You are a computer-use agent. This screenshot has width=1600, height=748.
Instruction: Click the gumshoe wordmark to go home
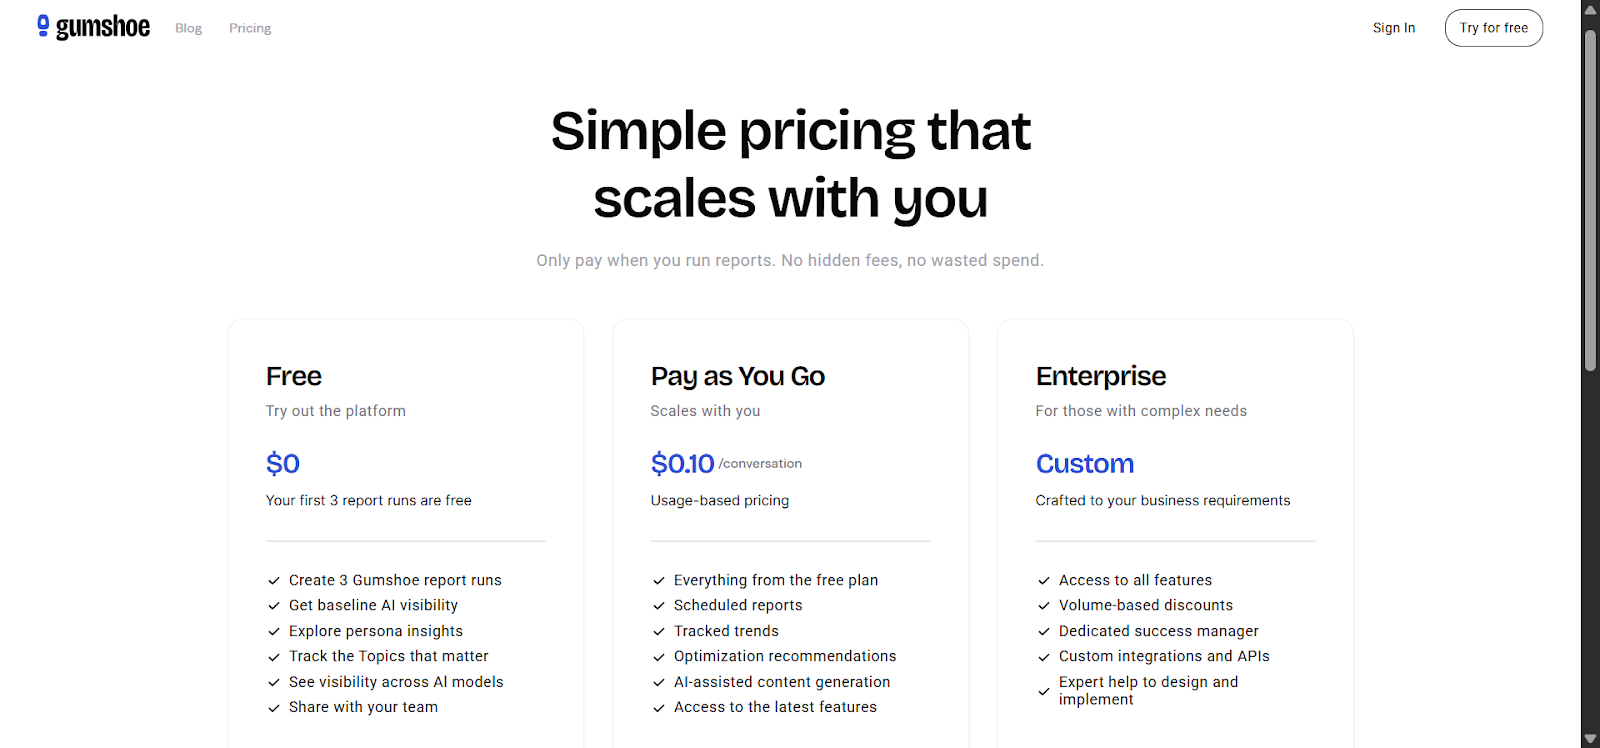(x=103, y=27)
